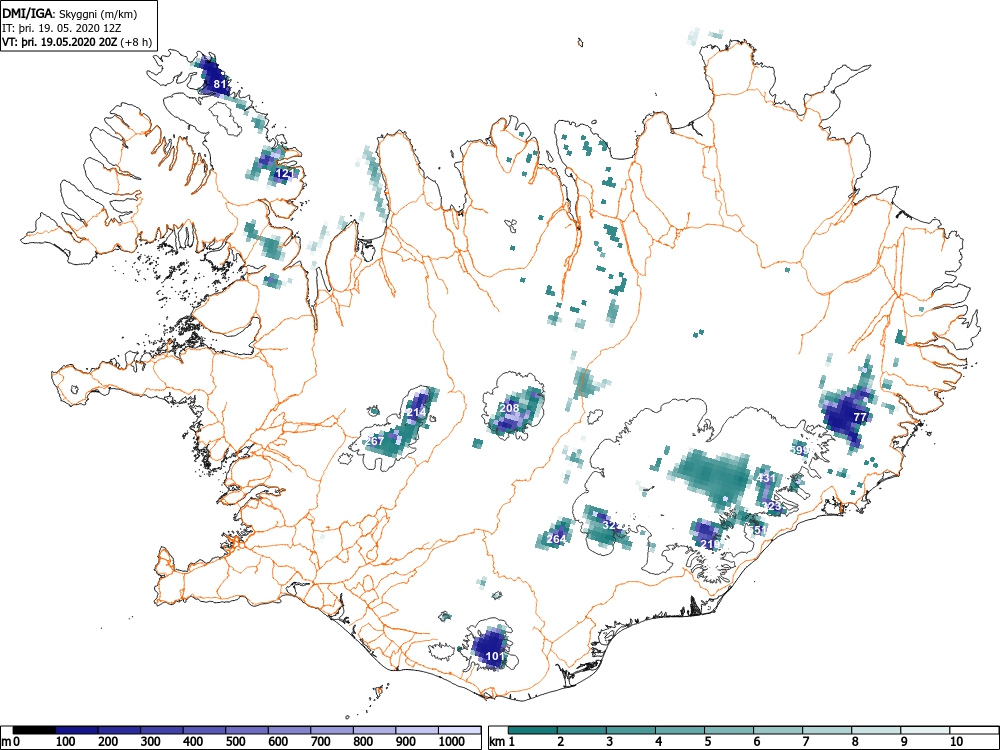Select the near-white swatch between 9 and 10 km
Viewport: 1000px width, 750px height.
(925, 730)
